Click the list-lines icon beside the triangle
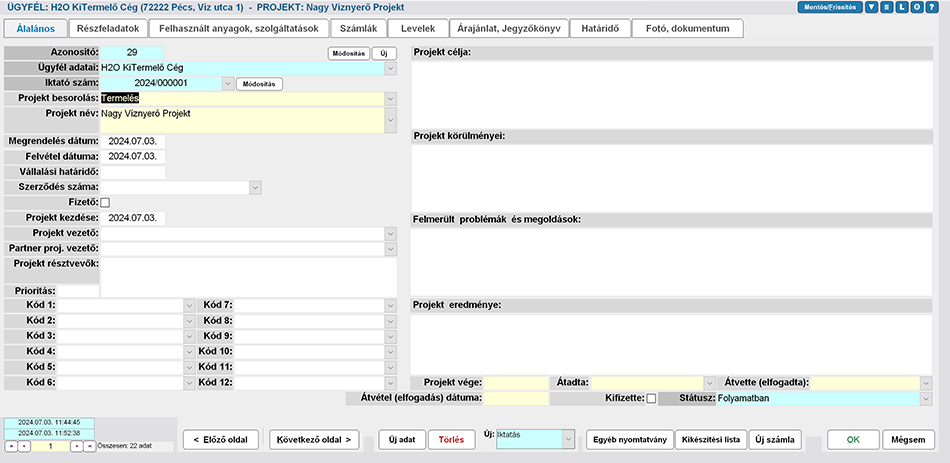Image resolution: width=950 pixels, height=463 pixels. click(885, 7)
